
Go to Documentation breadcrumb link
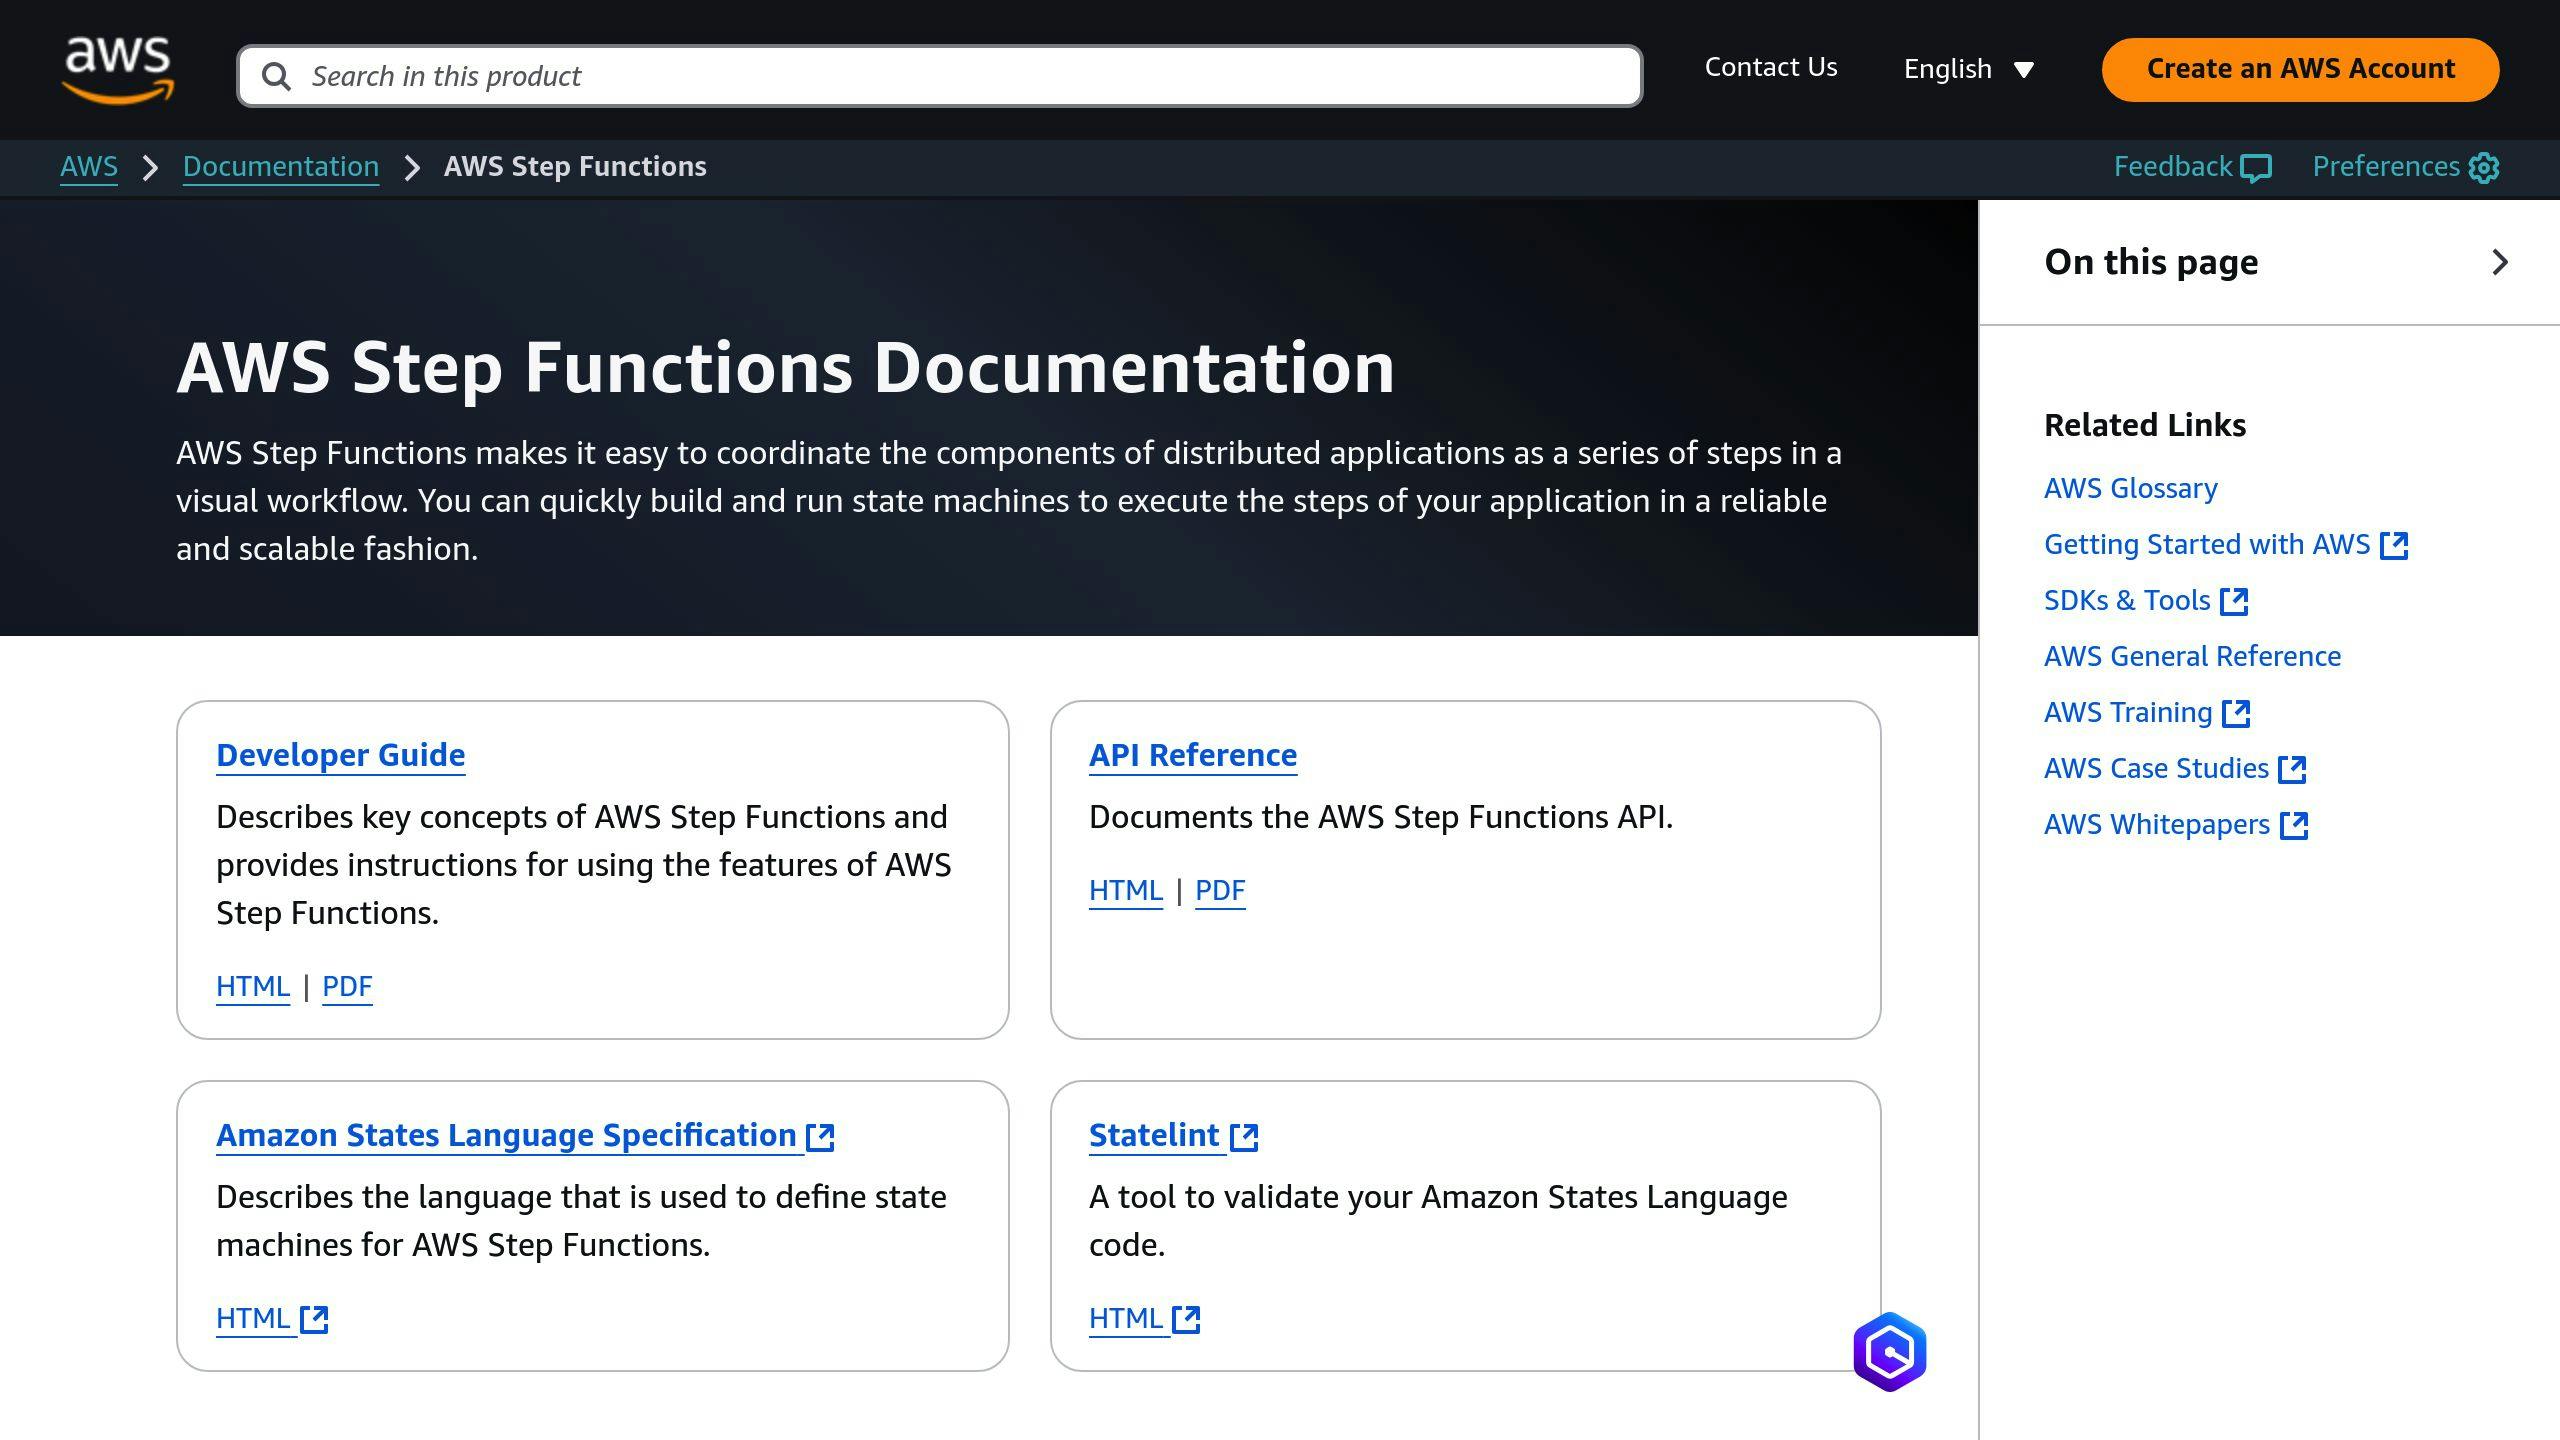click(x=281, y=166)
